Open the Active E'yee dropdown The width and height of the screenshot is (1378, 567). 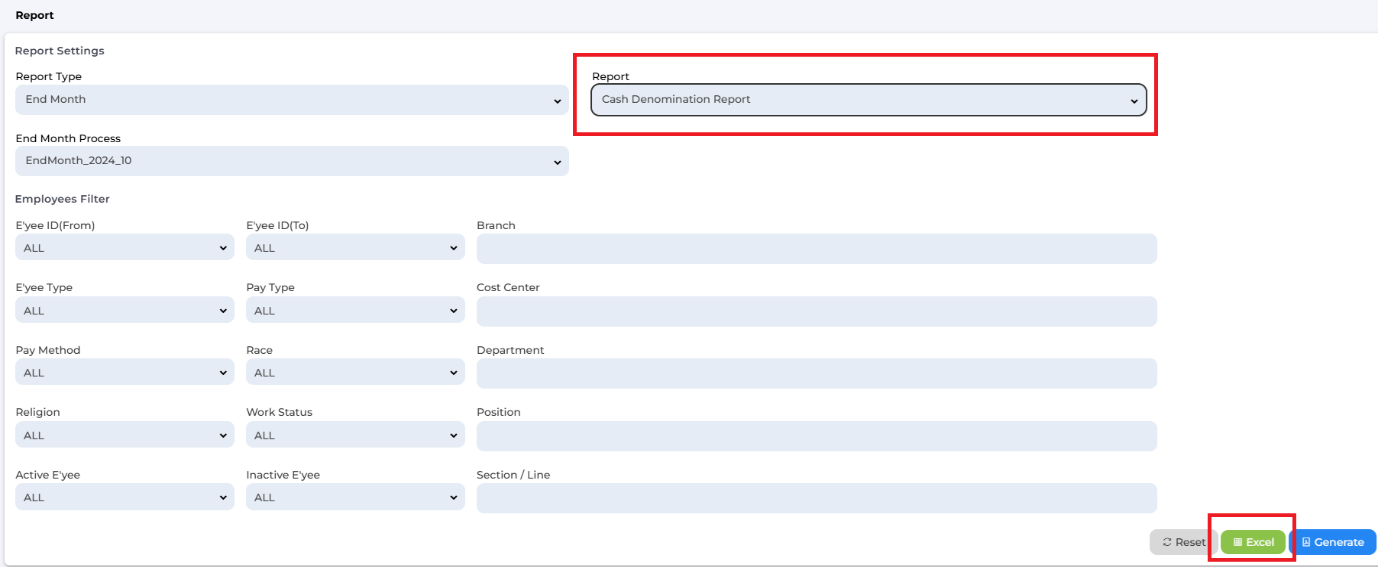125,497
